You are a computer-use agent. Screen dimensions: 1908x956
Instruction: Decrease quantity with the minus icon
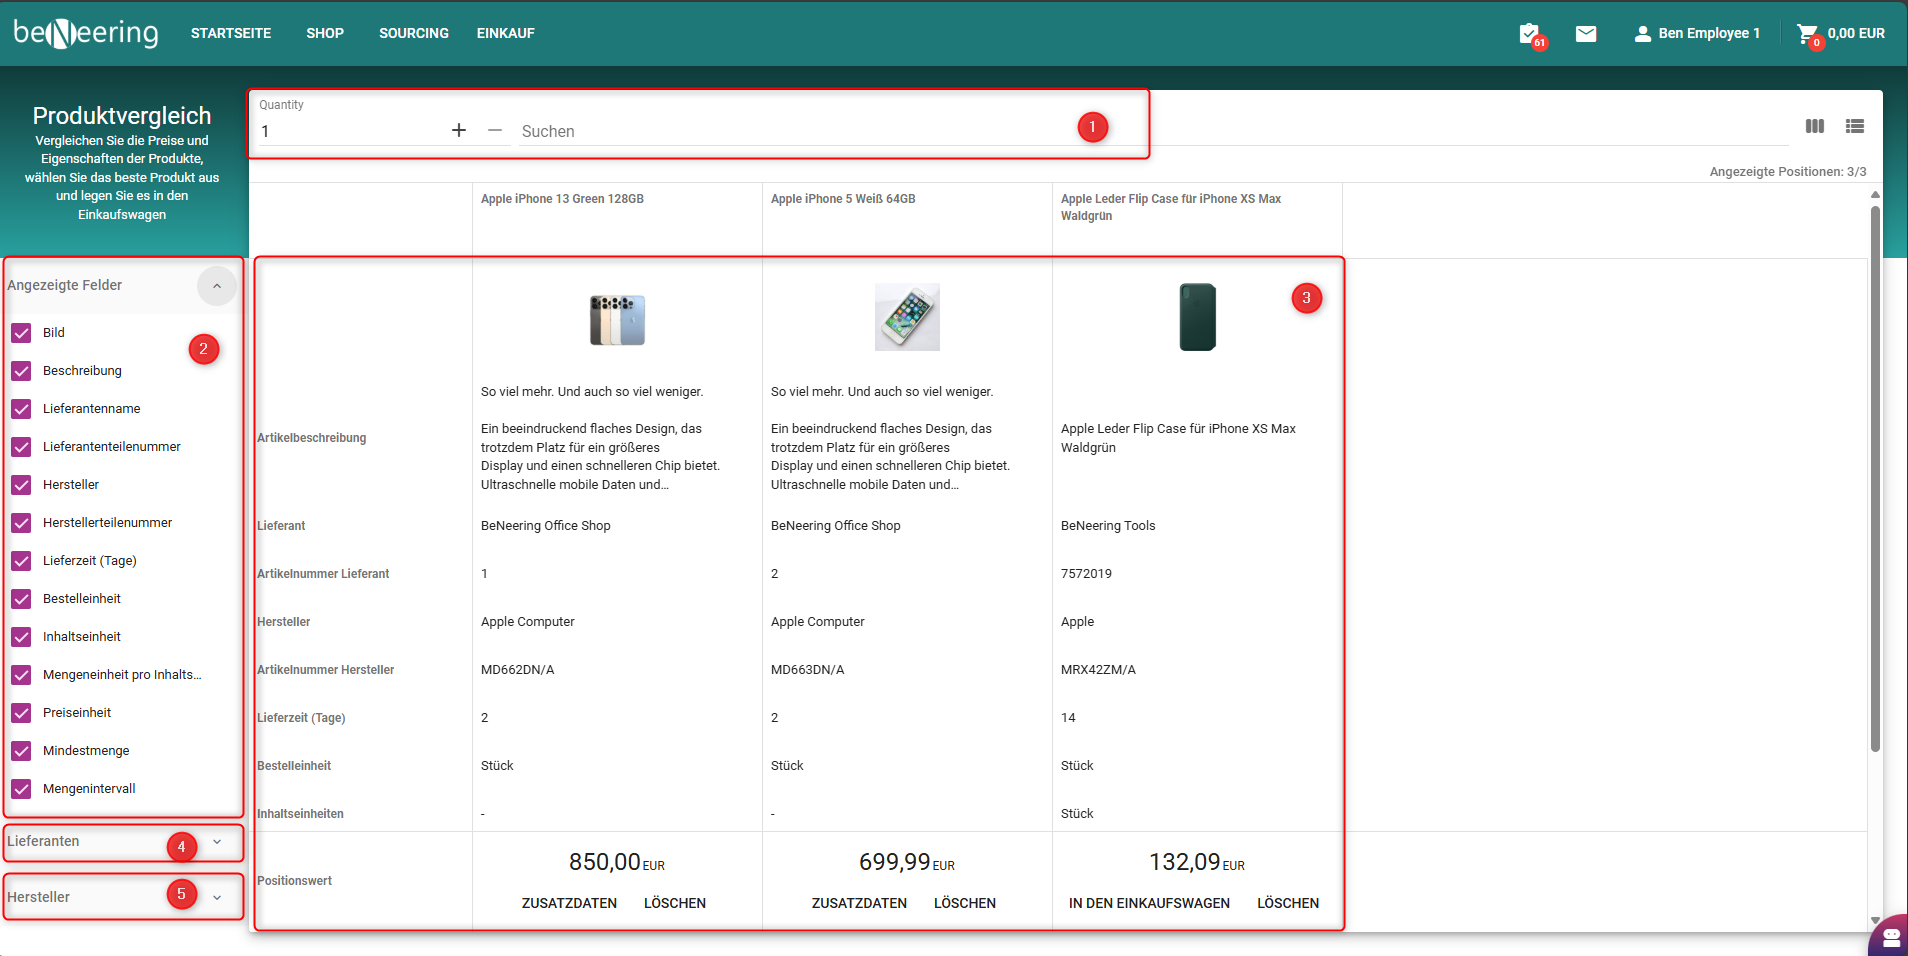495,130
